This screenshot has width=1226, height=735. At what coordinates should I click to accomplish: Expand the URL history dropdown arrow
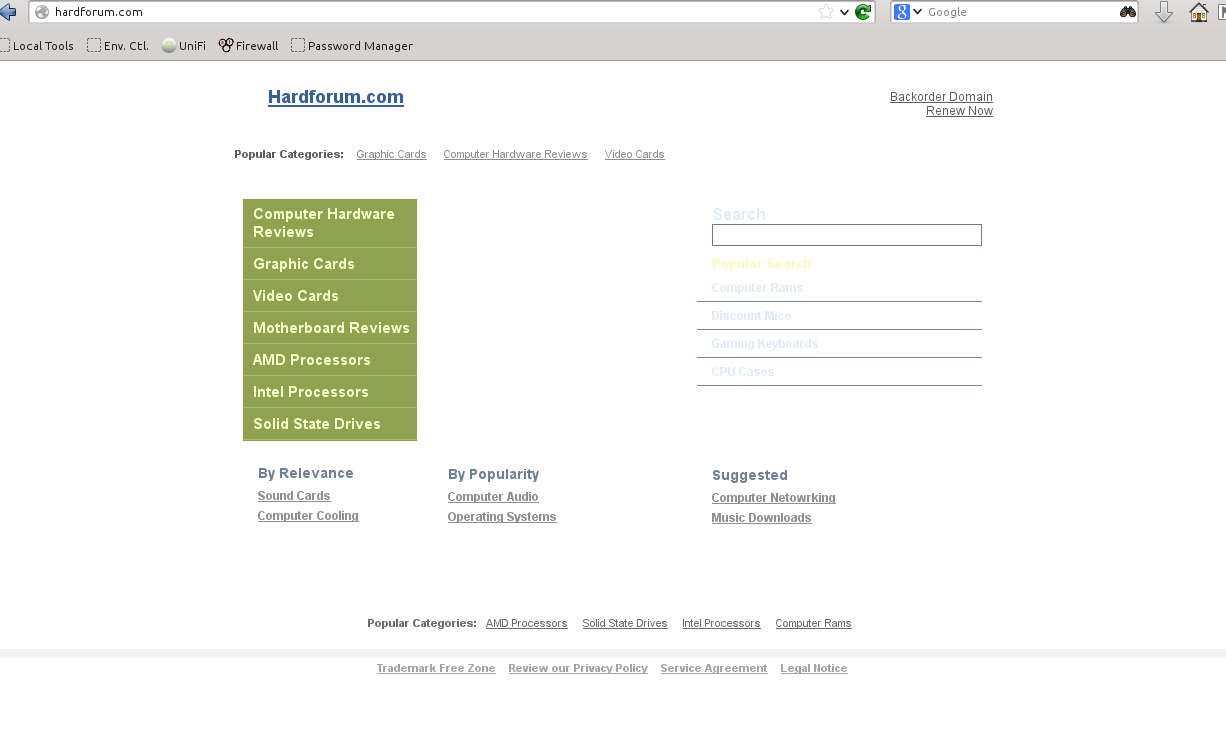[844, 12]
